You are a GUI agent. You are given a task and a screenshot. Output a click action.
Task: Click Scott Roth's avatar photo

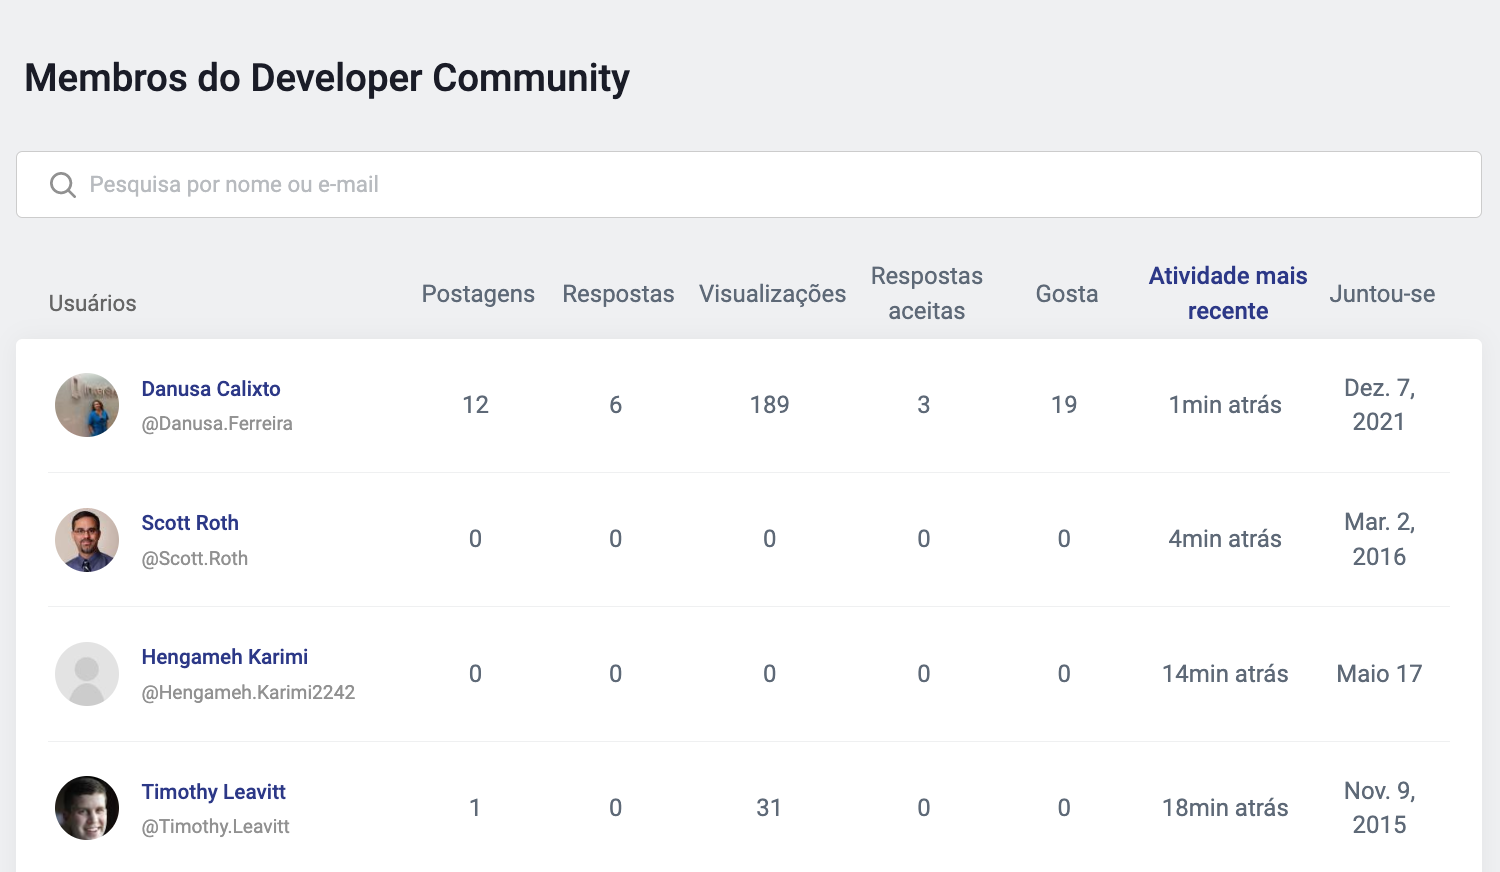click(87, 540)
